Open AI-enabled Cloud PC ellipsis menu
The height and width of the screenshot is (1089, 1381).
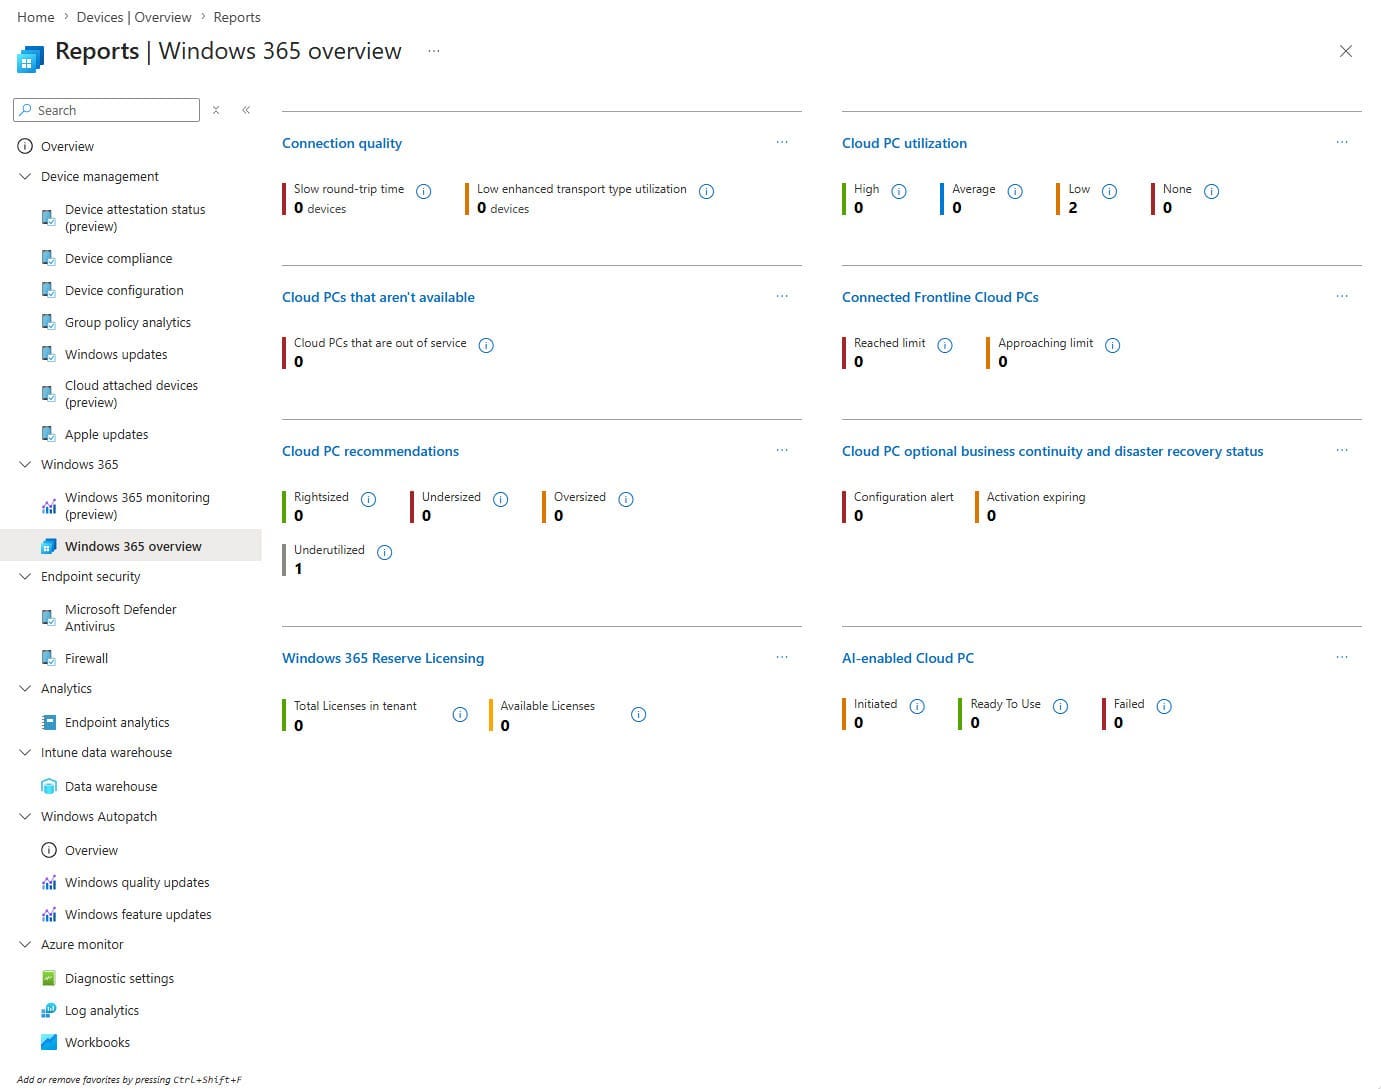coord(1342,657)
